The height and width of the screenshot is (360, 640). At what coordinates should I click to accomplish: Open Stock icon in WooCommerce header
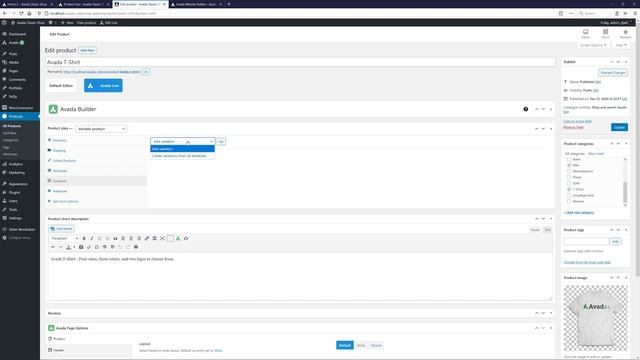coord(605,34)
